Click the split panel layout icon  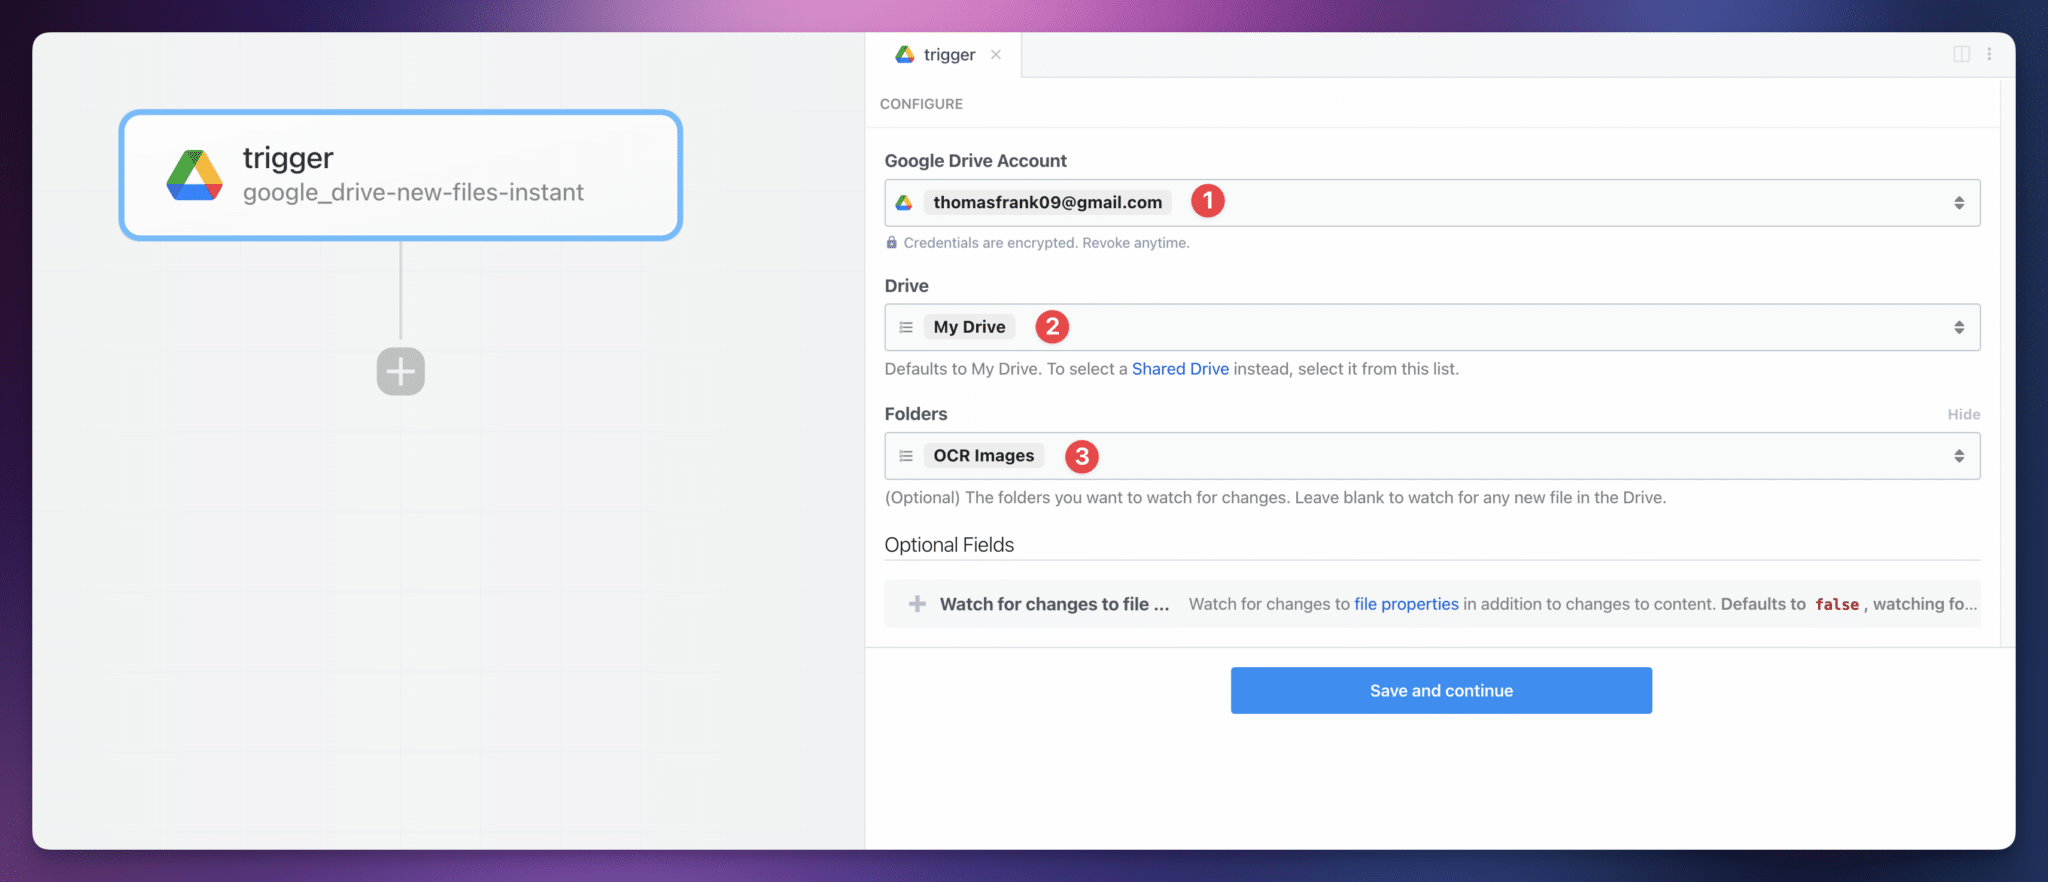(x=1961, y=54)
